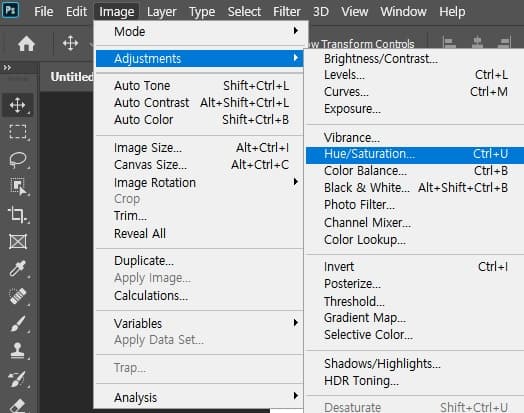524x413 pixels.
Task: Select the Frame tool
Action: (18, 242)
